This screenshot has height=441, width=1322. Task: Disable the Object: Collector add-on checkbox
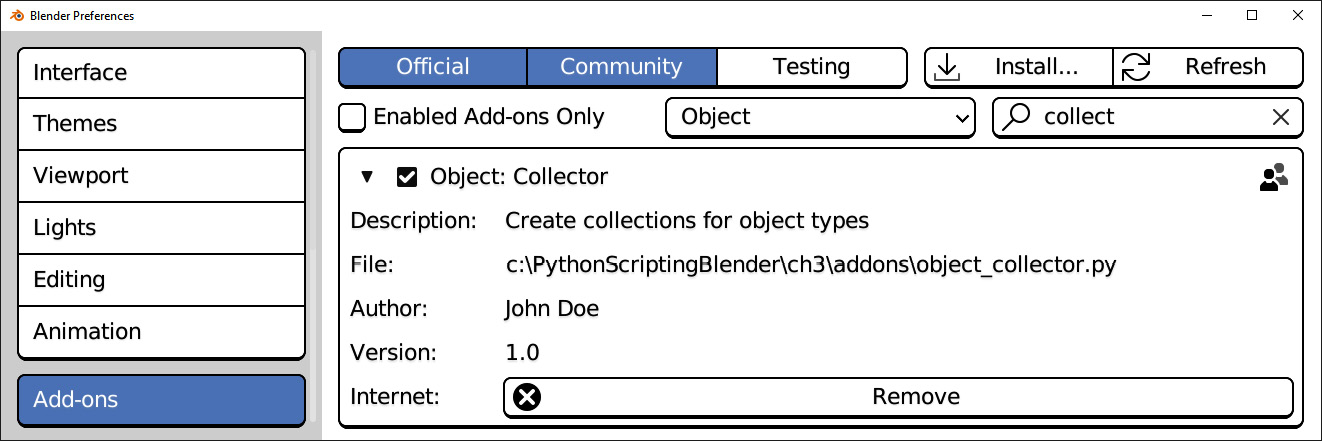pyautogui.click(x=407, y=177)
